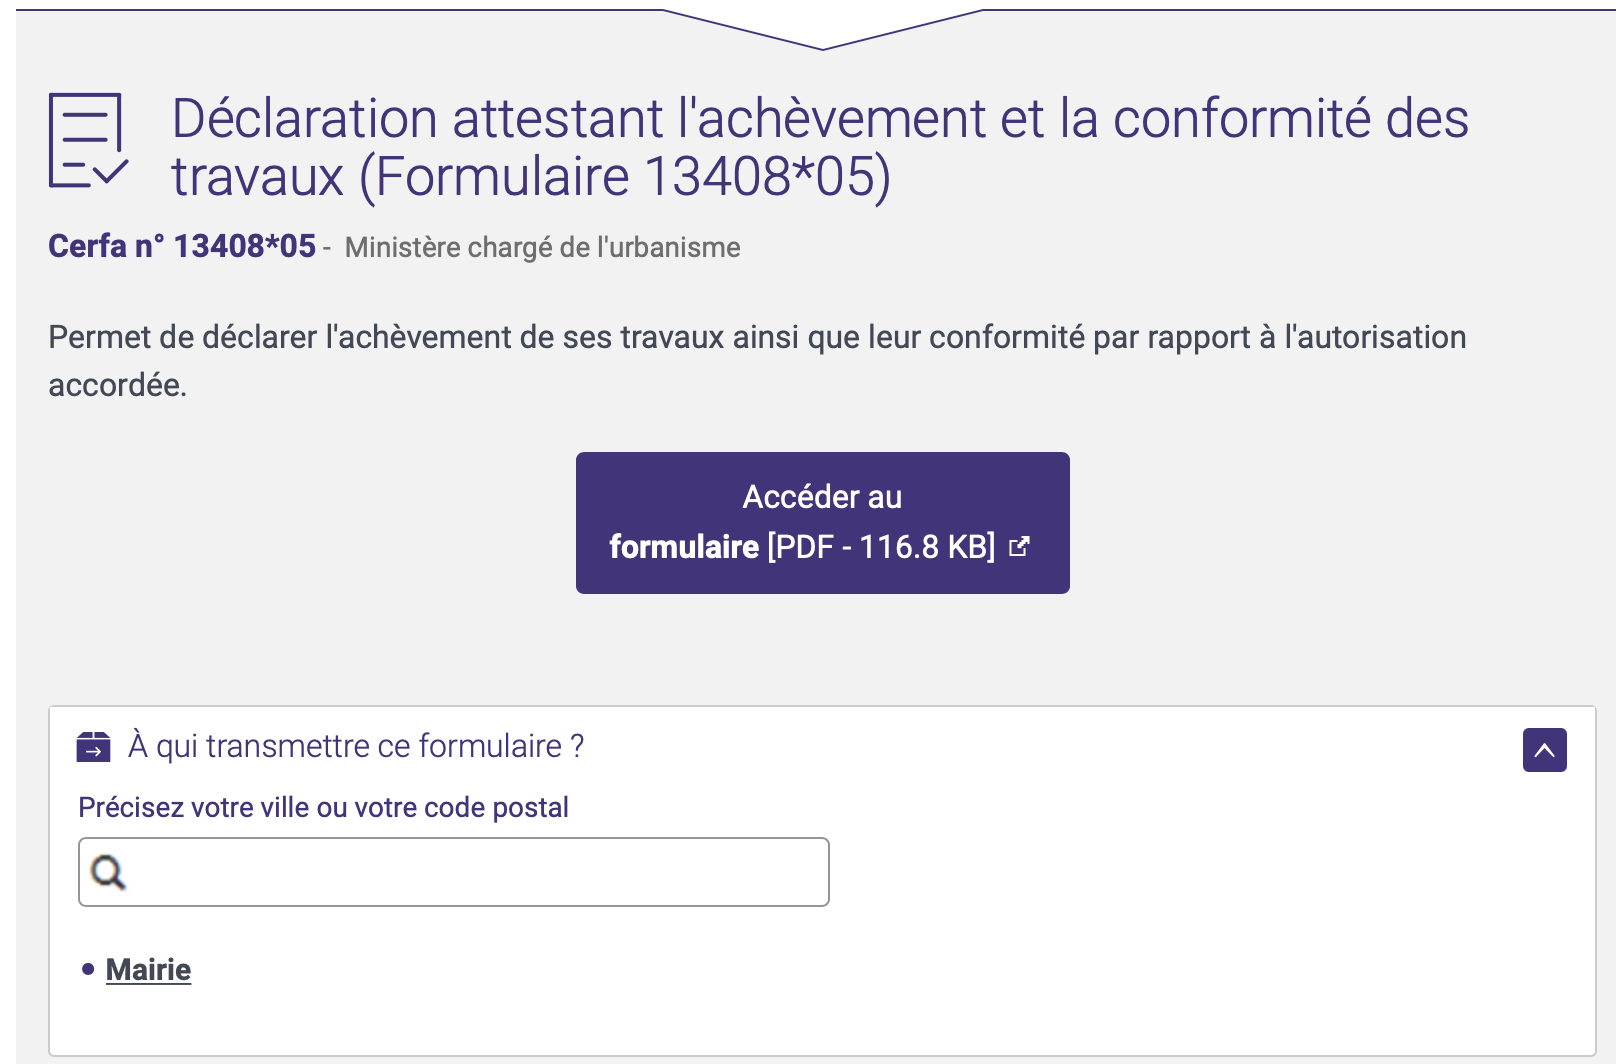
Task: Focus the city or postal code search box
Action: click(x=454, y=872)
